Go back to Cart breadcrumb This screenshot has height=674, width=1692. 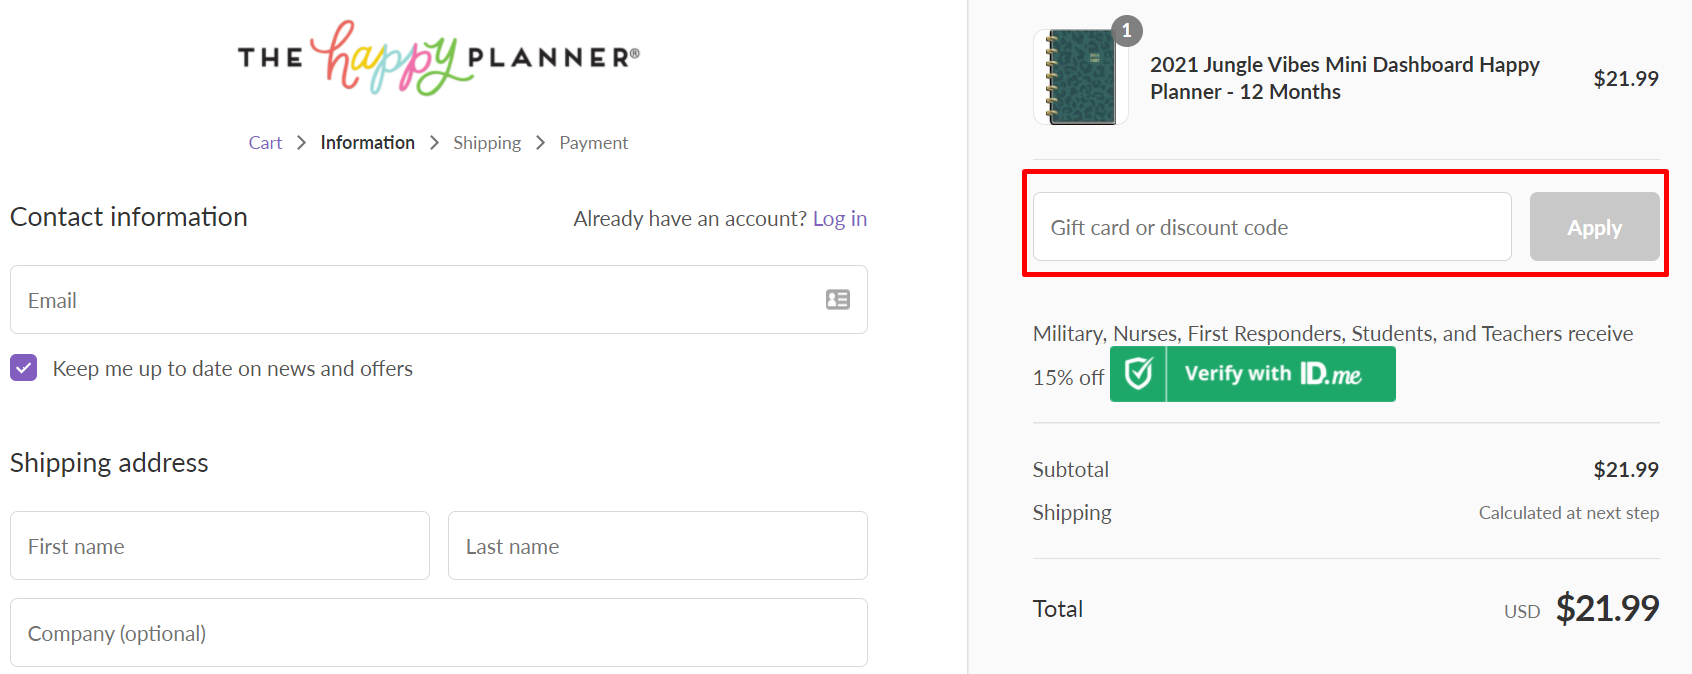[265, 143]
